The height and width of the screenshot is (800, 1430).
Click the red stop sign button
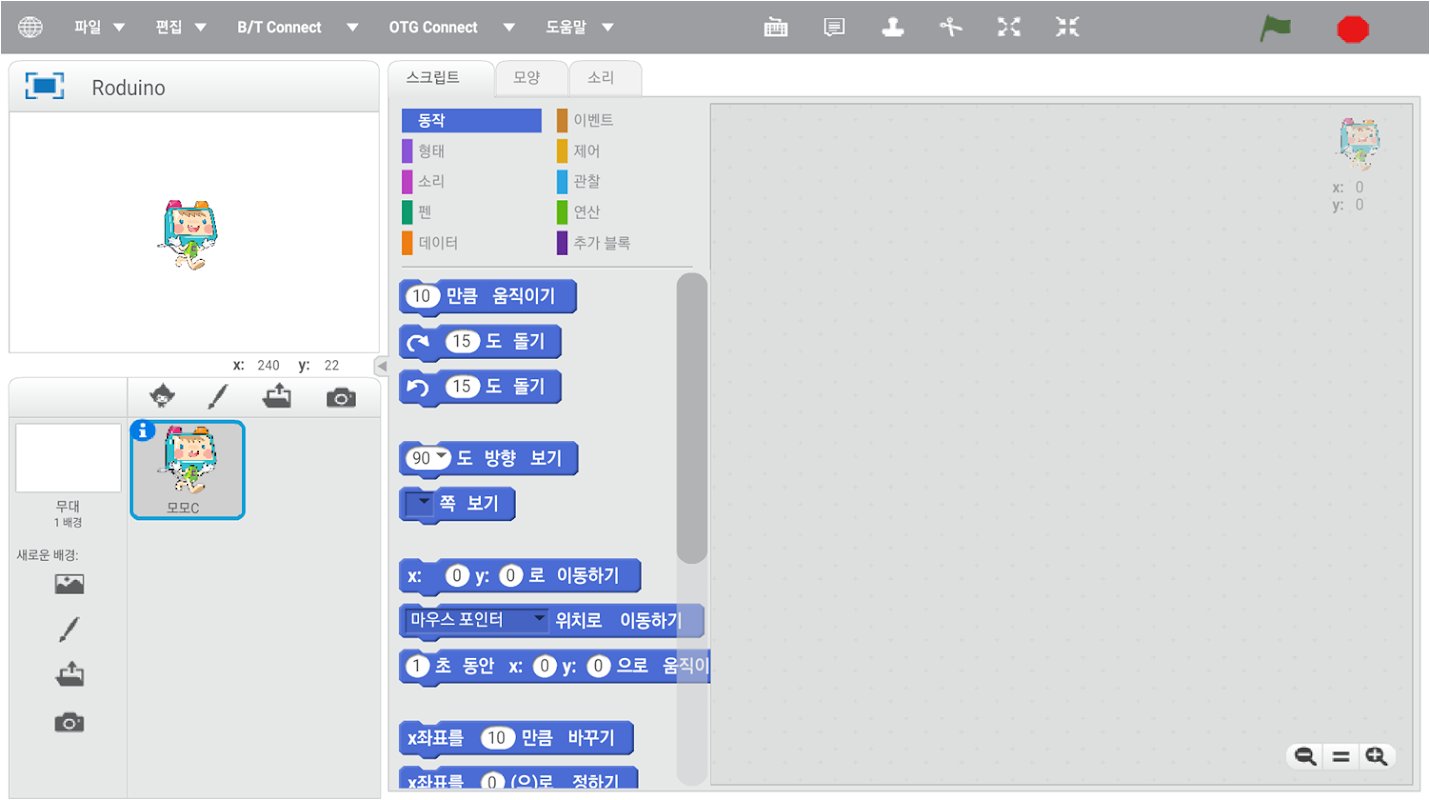tap(1353, 29)
